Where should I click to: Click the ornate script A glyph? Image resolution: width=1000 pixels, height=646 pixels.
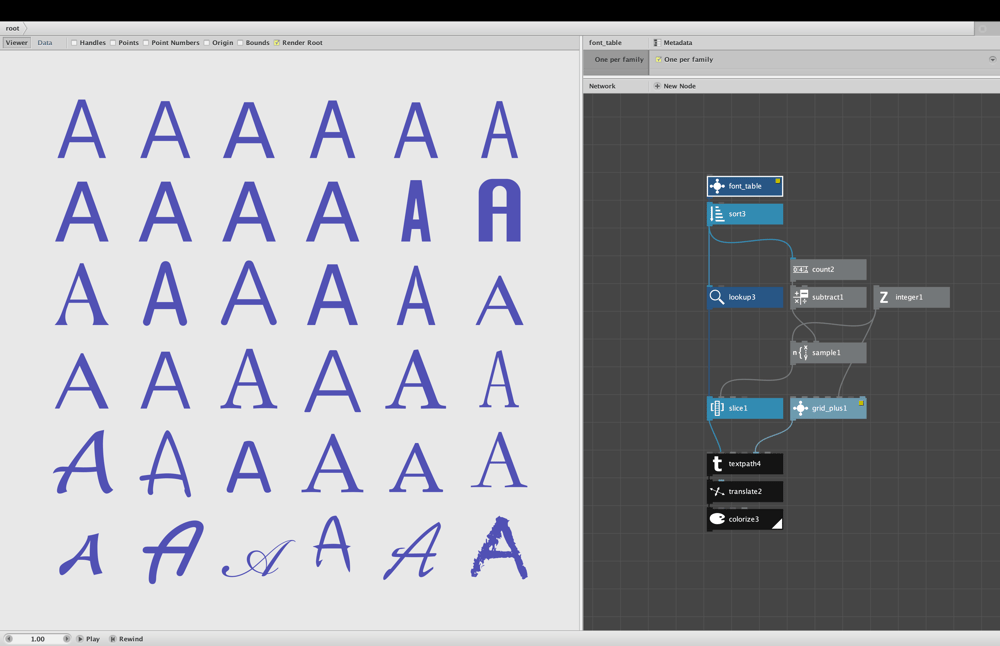(258, 558)
